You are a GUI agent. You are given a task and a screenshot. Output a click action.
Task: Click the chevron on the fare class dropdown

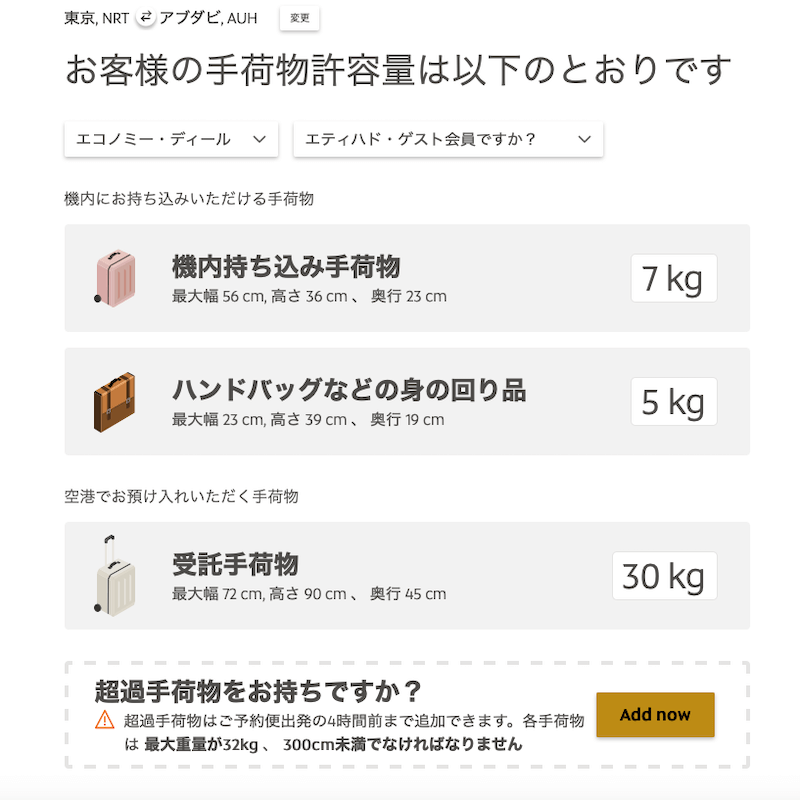259,140
